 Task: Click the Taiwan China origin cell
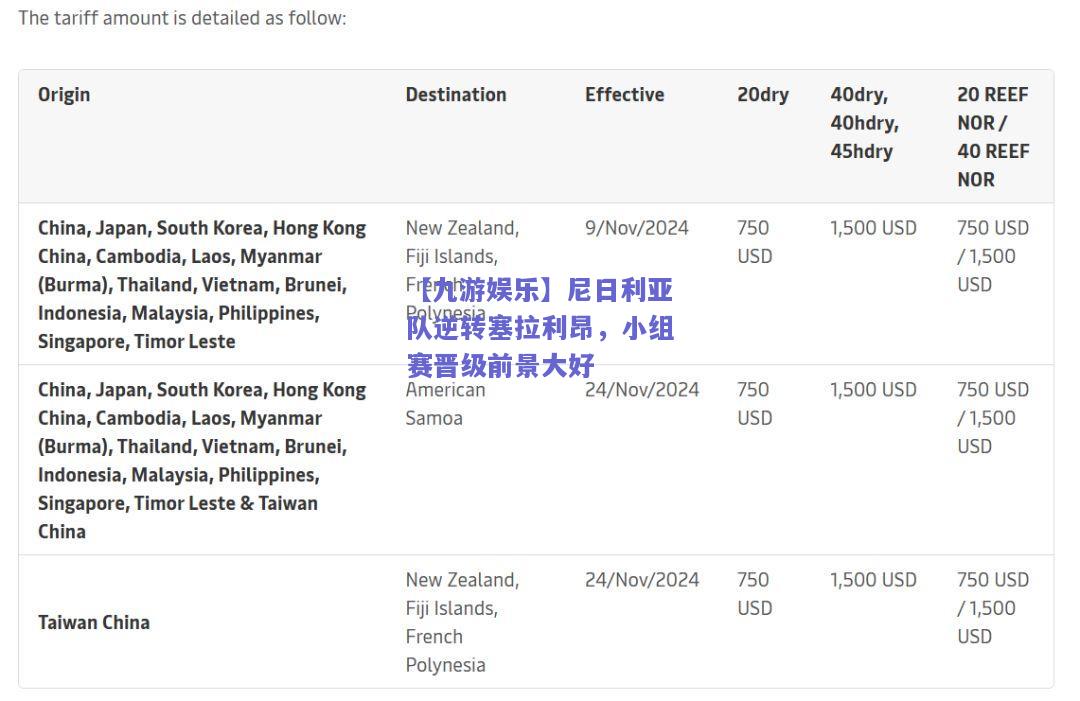click(x=94, y=622)
